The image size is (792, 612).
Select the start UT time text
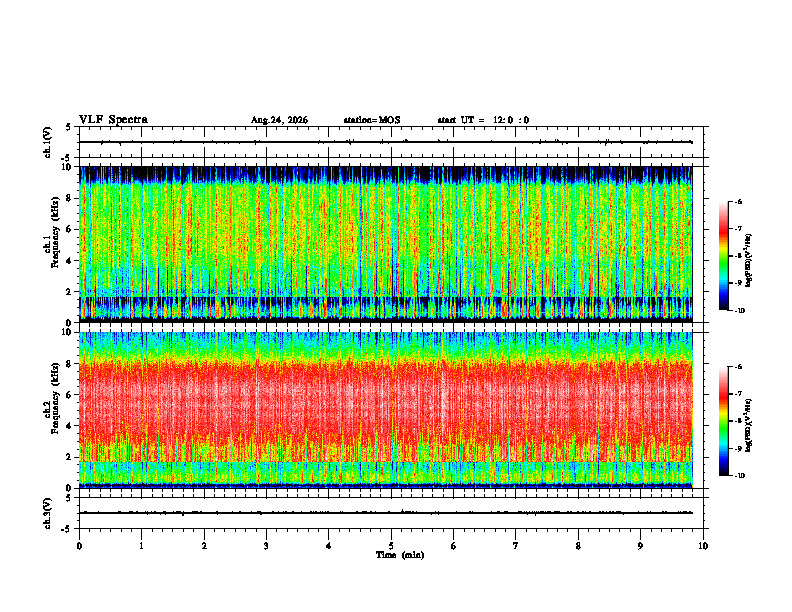click(x=483, y=120)
